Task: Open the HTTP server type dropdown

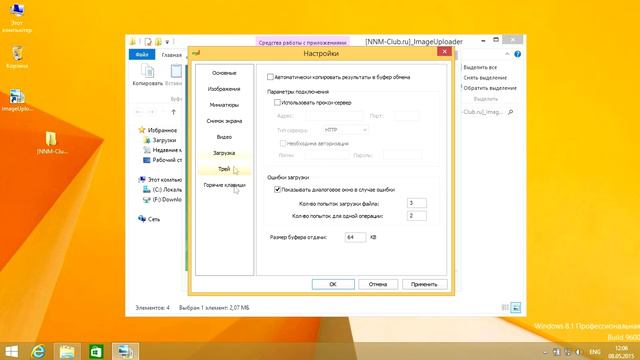Action: point(345,130)
